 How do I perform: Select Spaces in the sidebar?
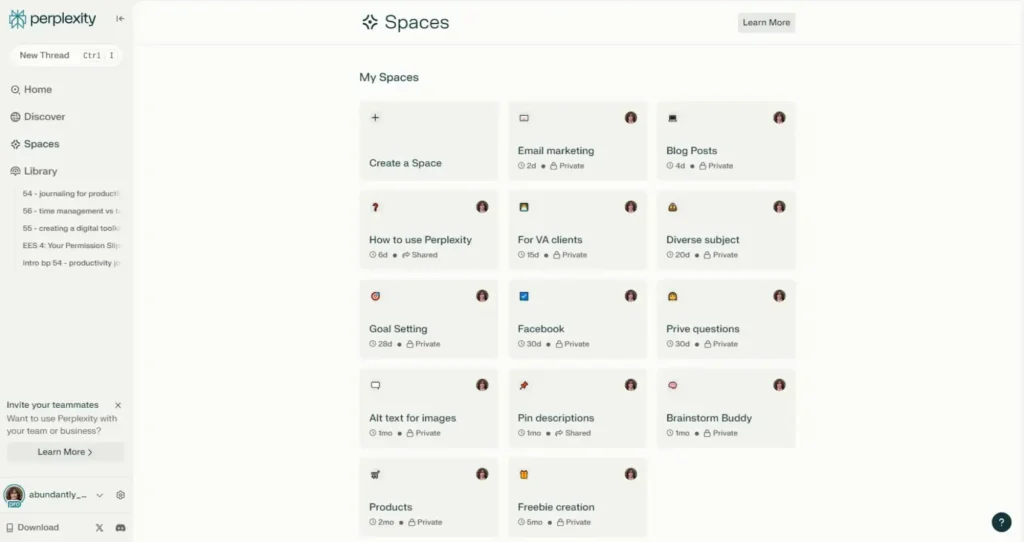coord(35,144)
